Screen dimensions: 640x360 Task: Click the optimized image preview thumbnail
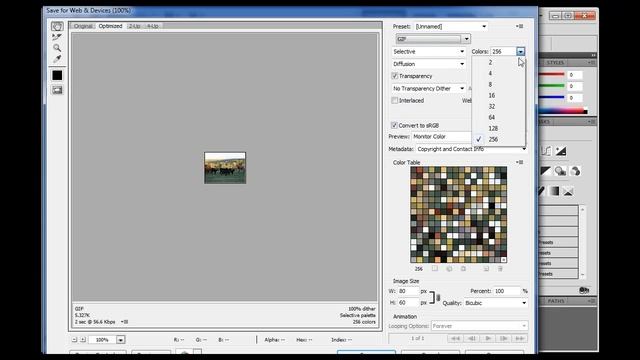pyautogui.click(x=225, y=168)
